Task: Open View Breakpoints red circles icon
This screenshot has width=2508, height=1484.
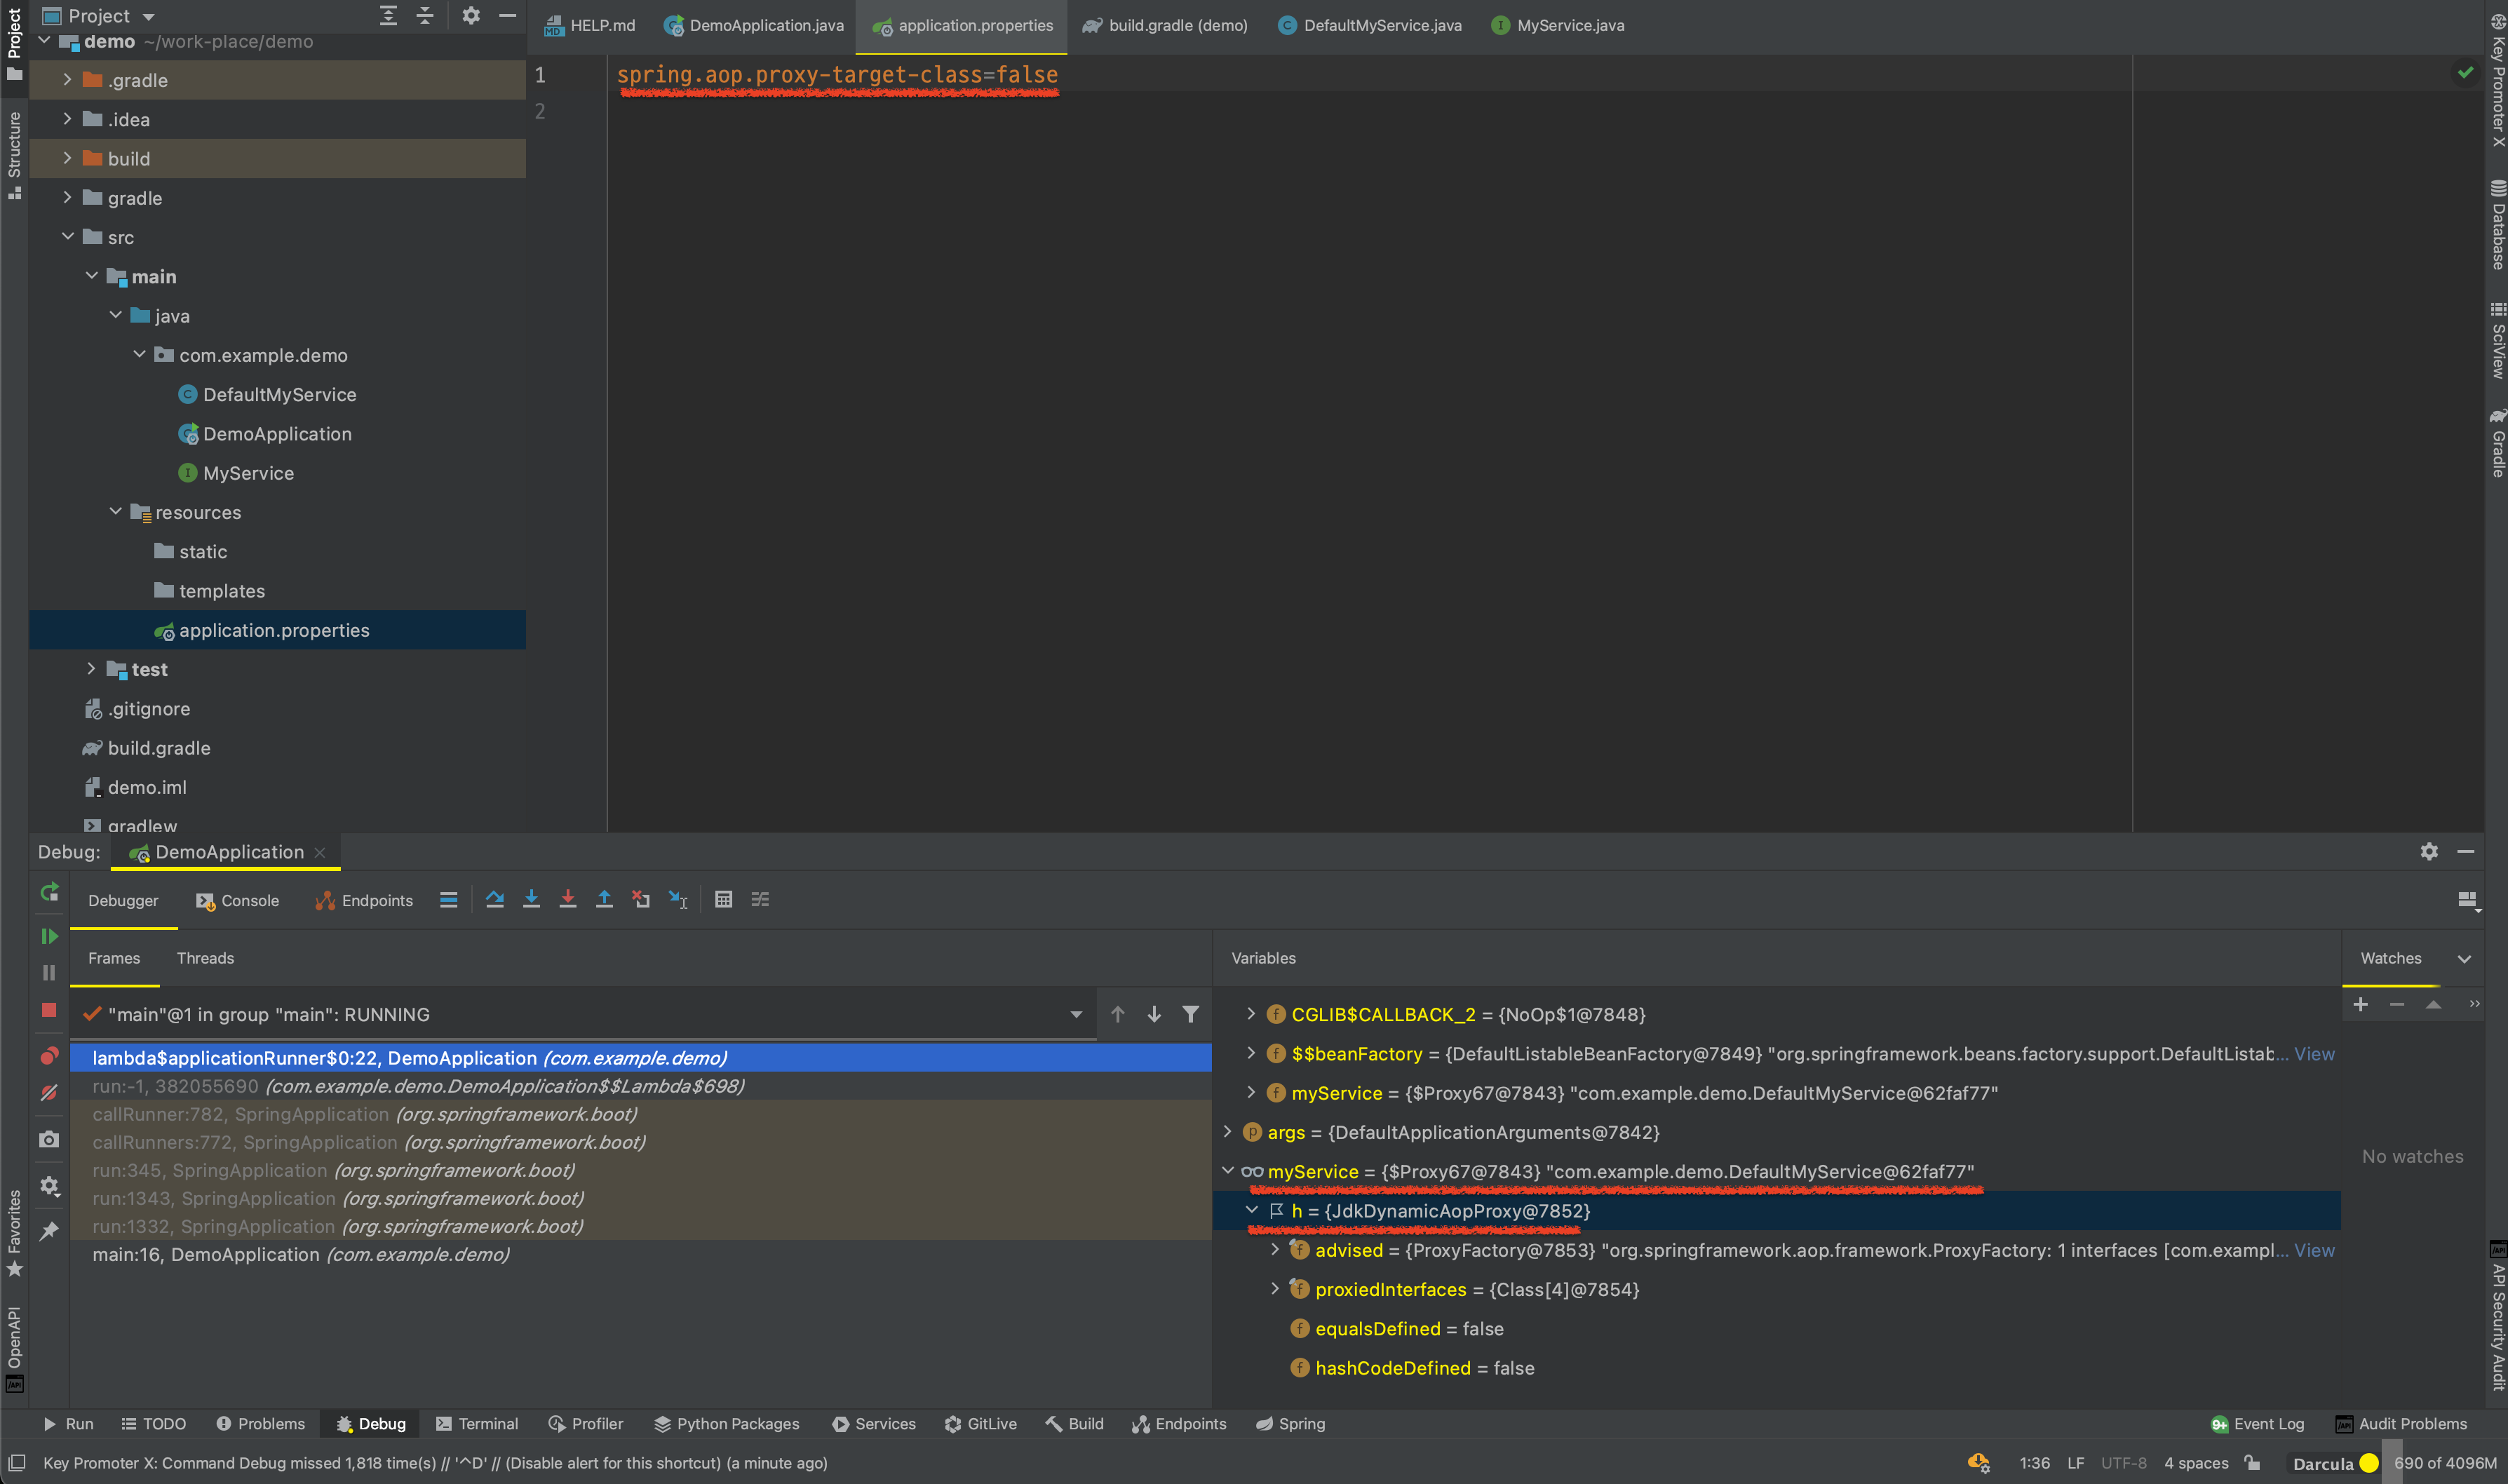Action: tap(48, 1056)
